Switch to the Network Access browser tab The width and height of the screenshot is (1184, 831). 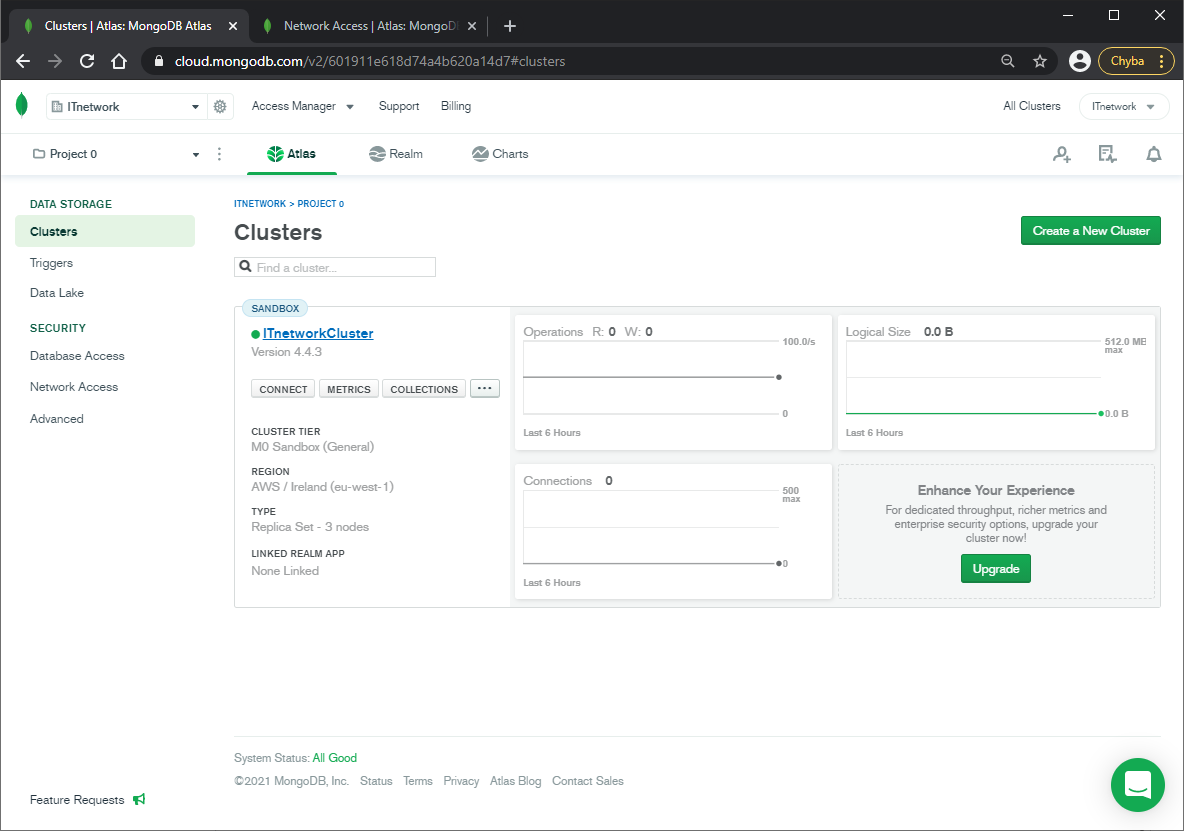(365, 25)
